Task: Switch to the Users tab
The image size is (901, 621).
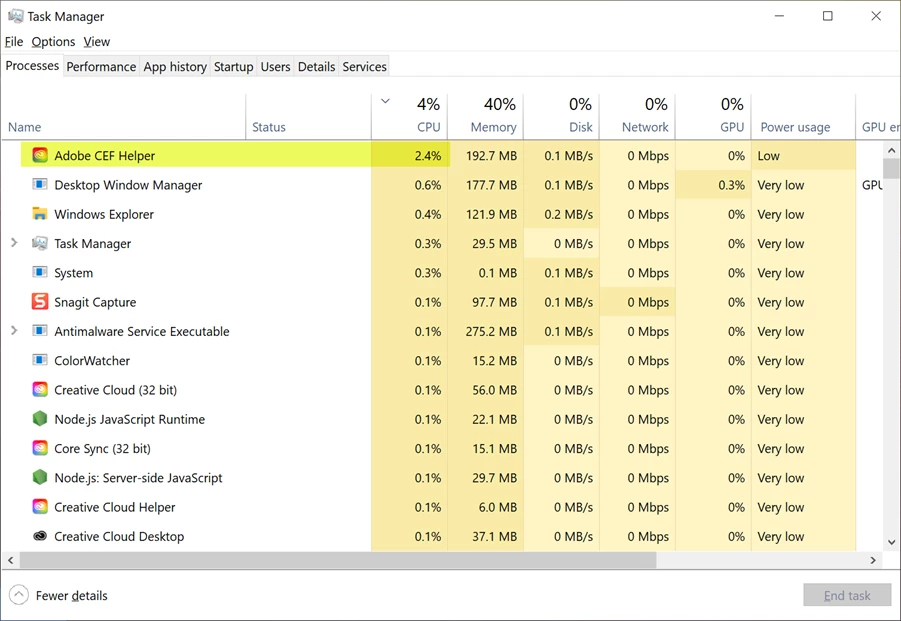Action: pos(275,67)
